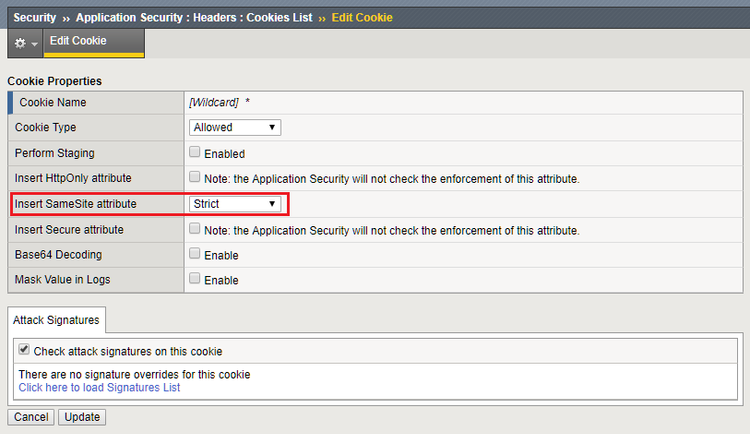Check the Insert Secure attribute box
This screenshot has width=750, height=434.
click(x=195, y=229)
